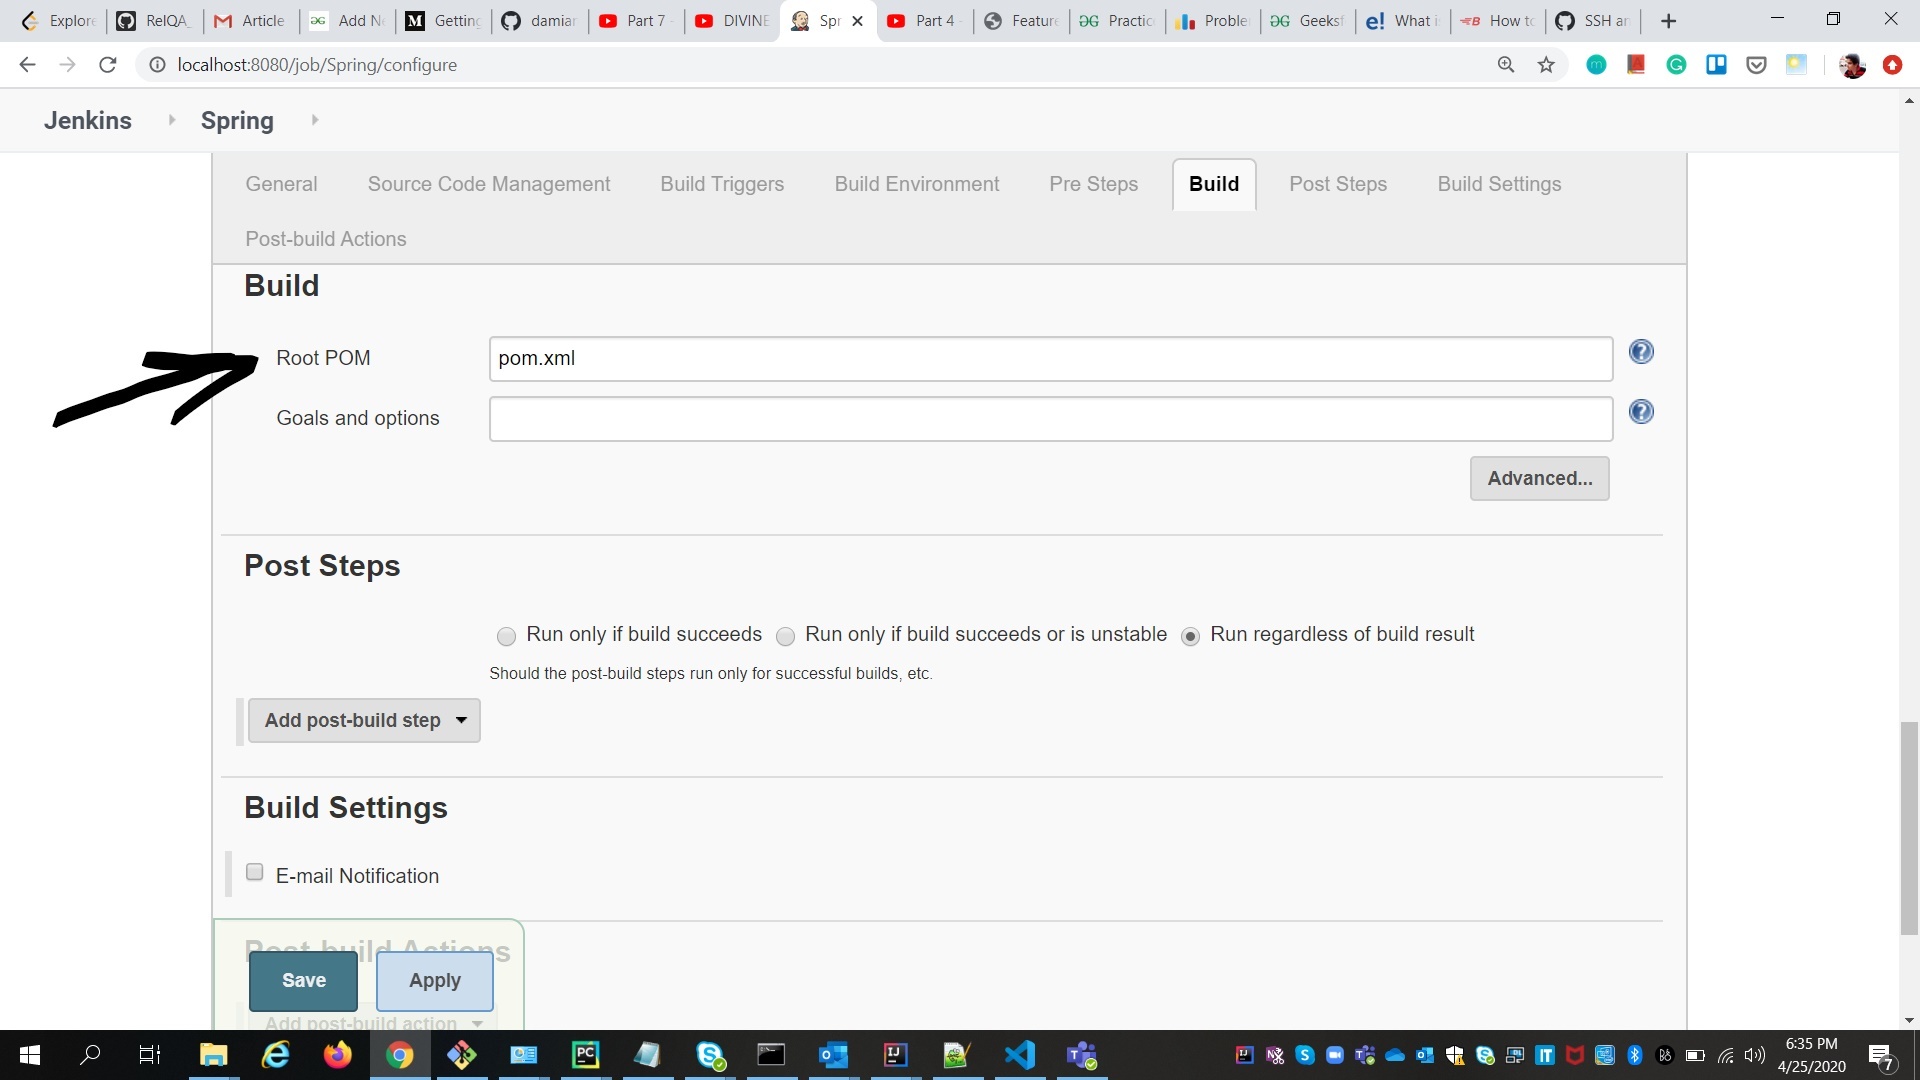The width and height of the screenshot is (1920, 1080).
Task: Click the Advanced... button
Action: 1539,478
